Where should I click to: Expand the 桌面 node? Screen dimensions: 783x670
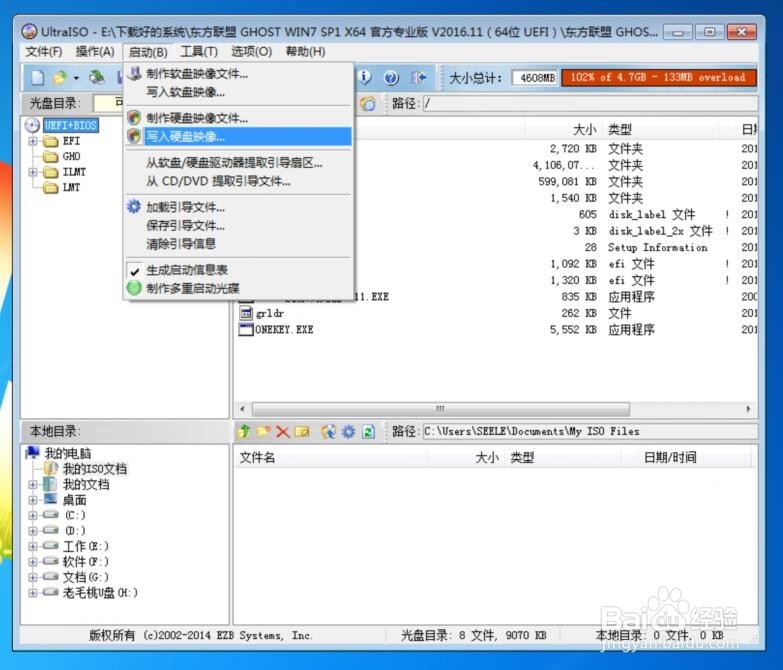[x=33, y=500]
